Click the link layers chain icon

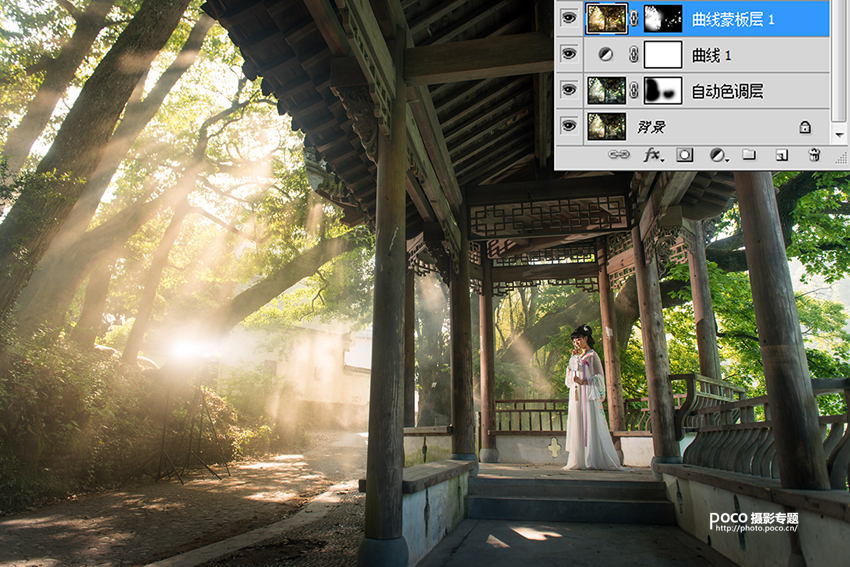[619, 155]
